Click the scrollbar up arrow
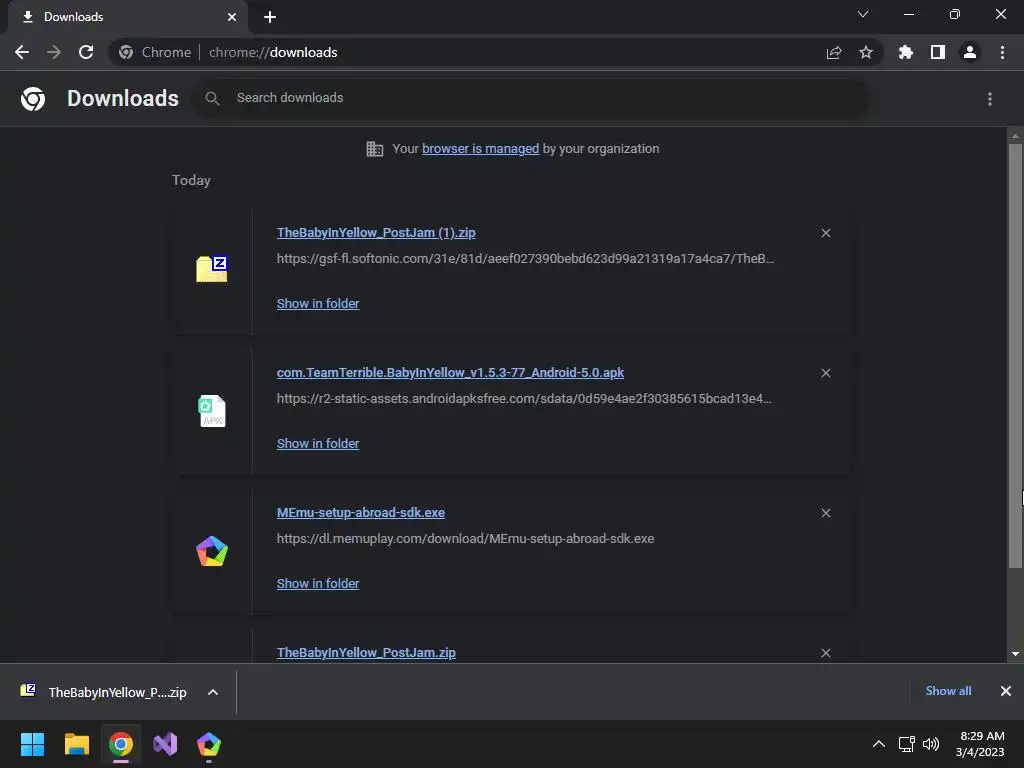The height and width of the screenshot is (768, 1024). (x=1015, y=136)
